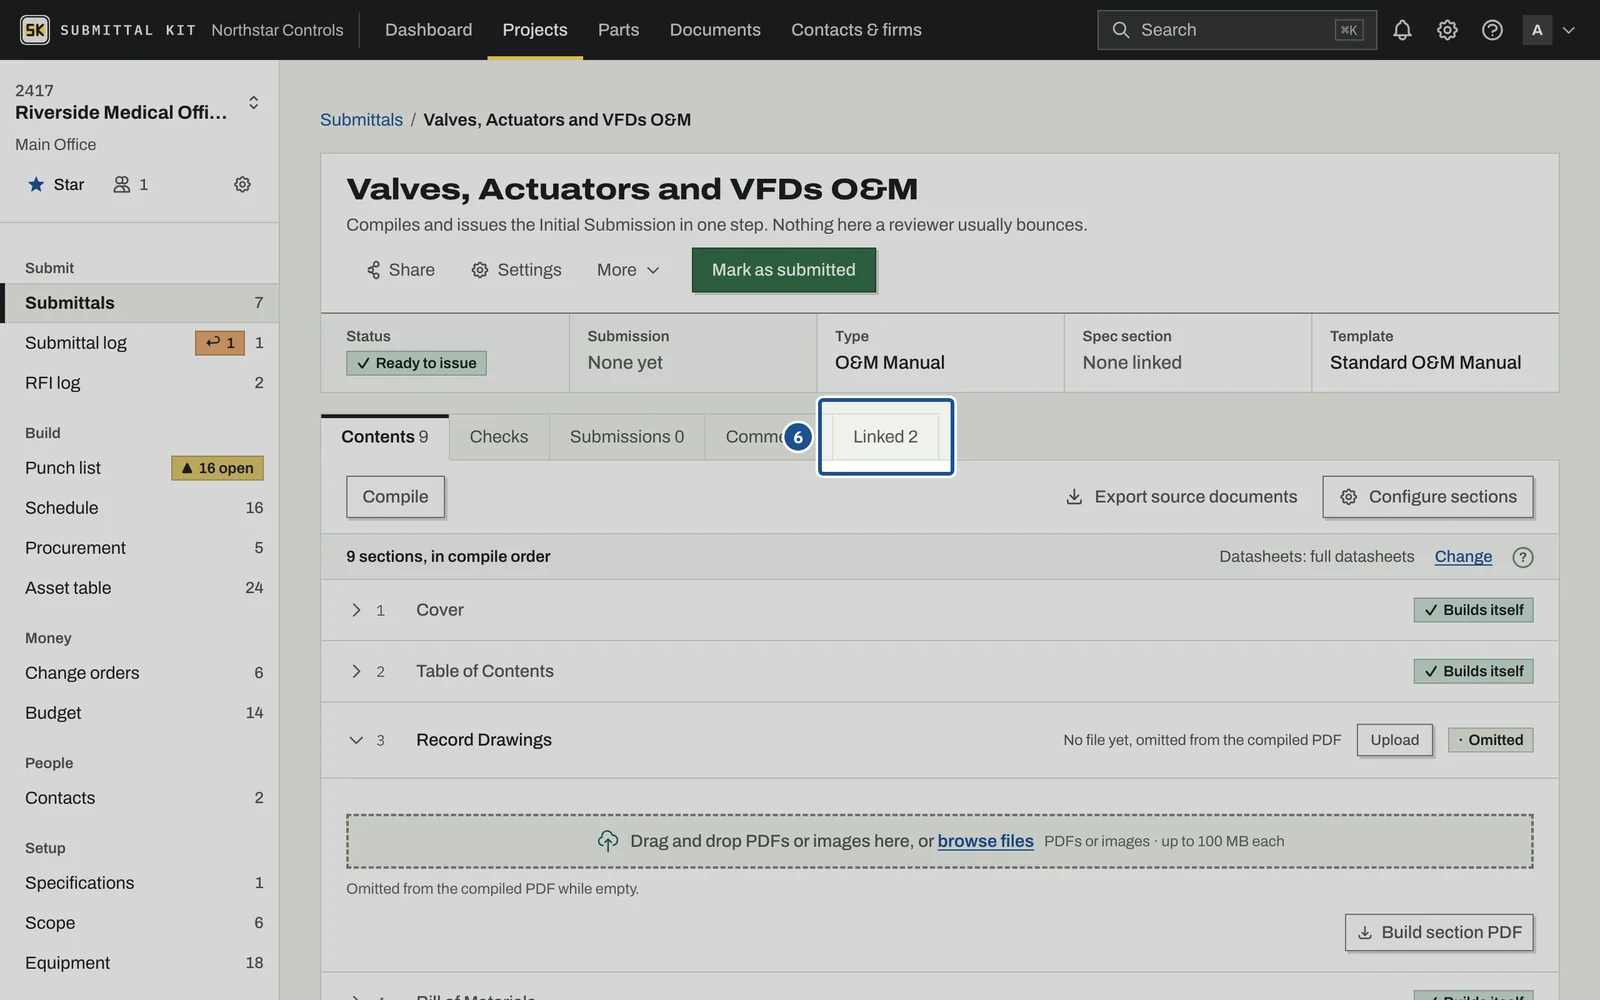Open the Asset table page

140,588
